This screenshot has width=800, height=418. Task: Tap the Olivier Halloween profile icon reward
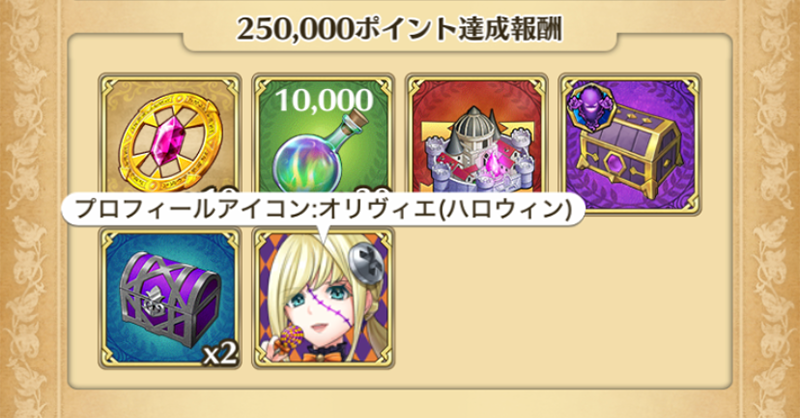[x=323, y=298]
